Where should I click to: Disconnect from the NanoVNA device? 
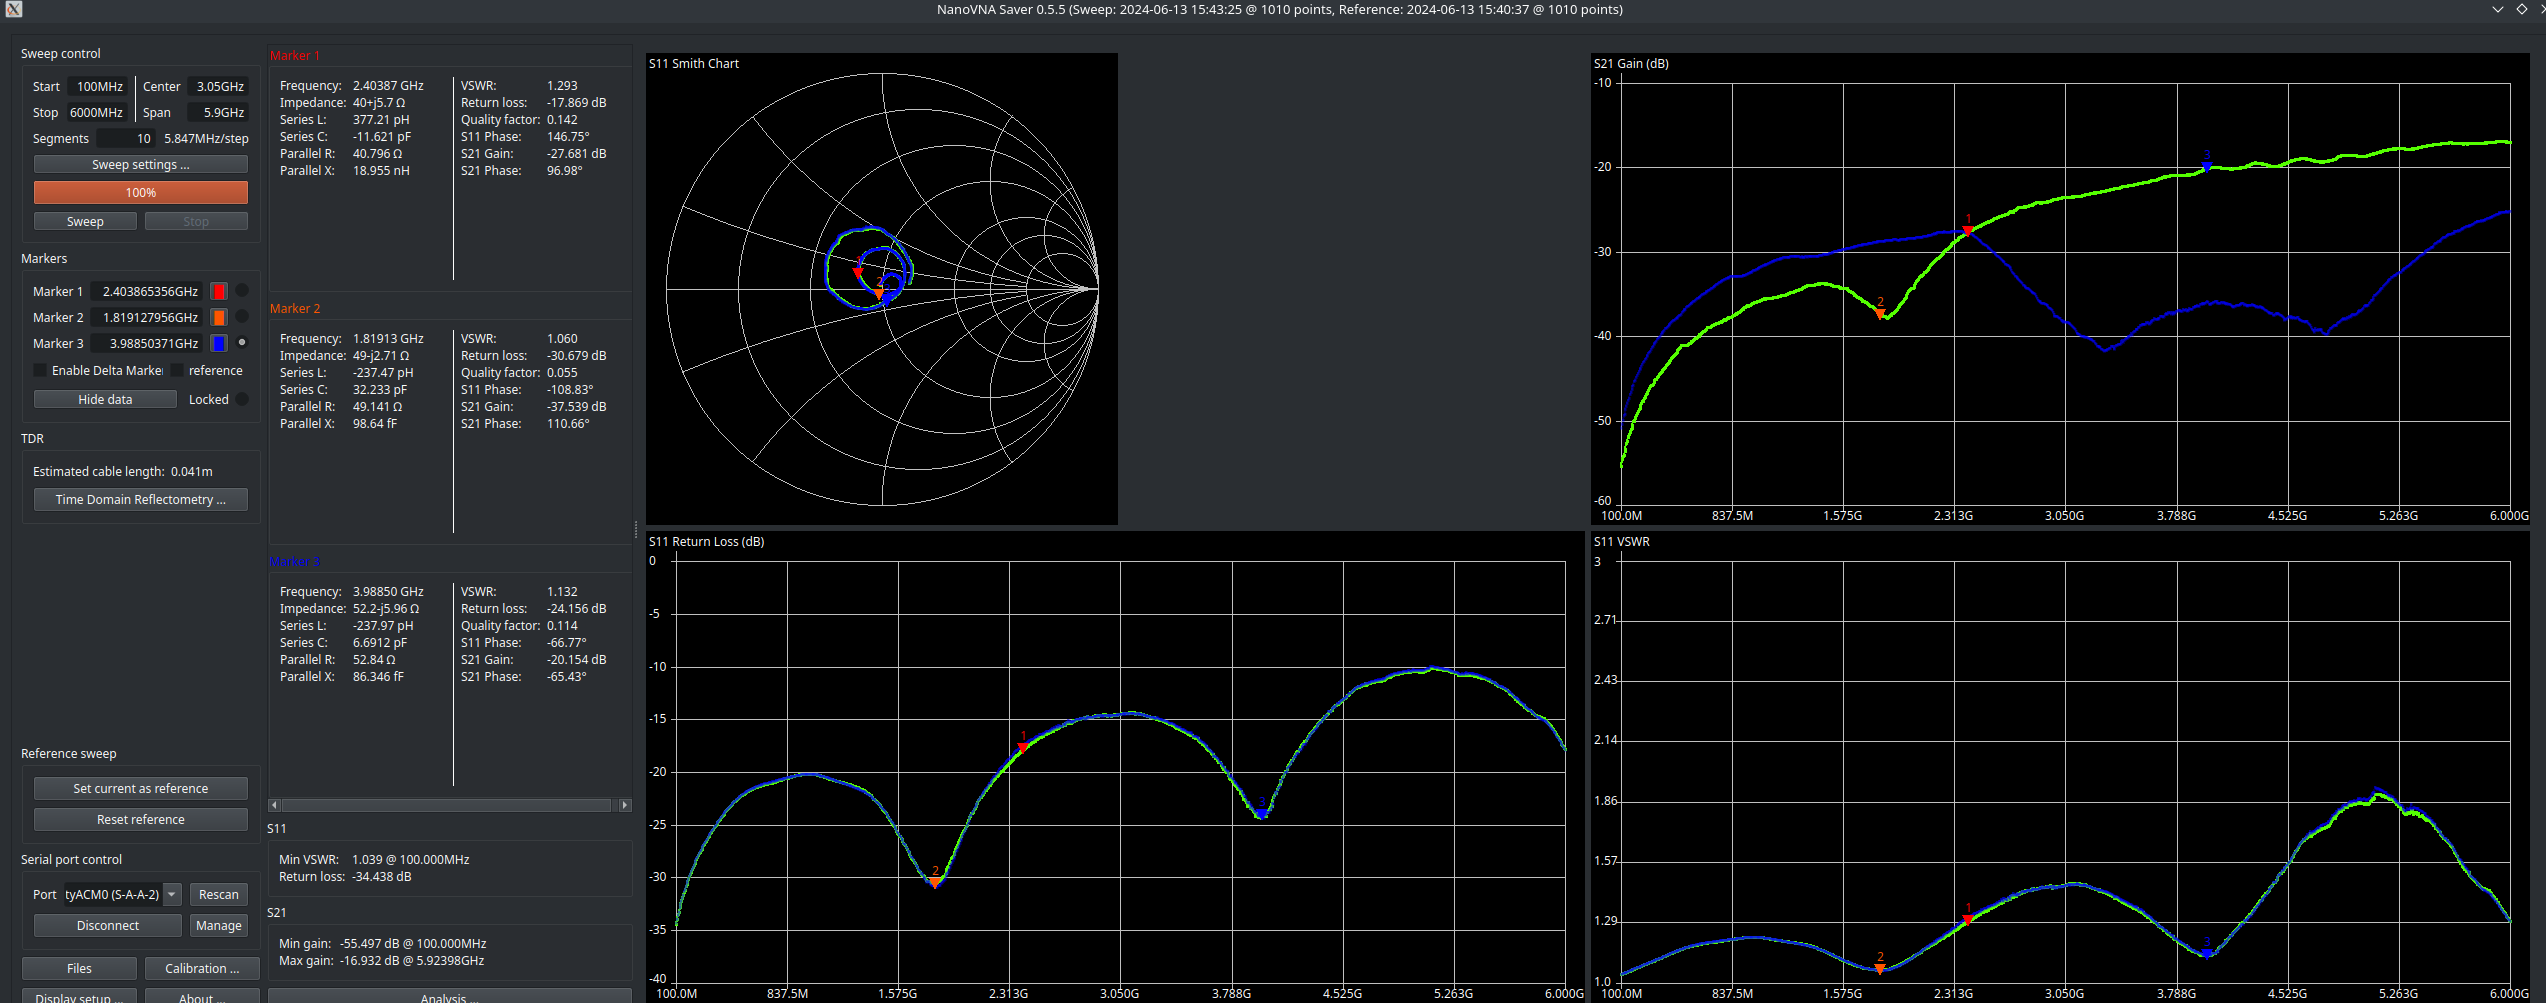(108, 925)
